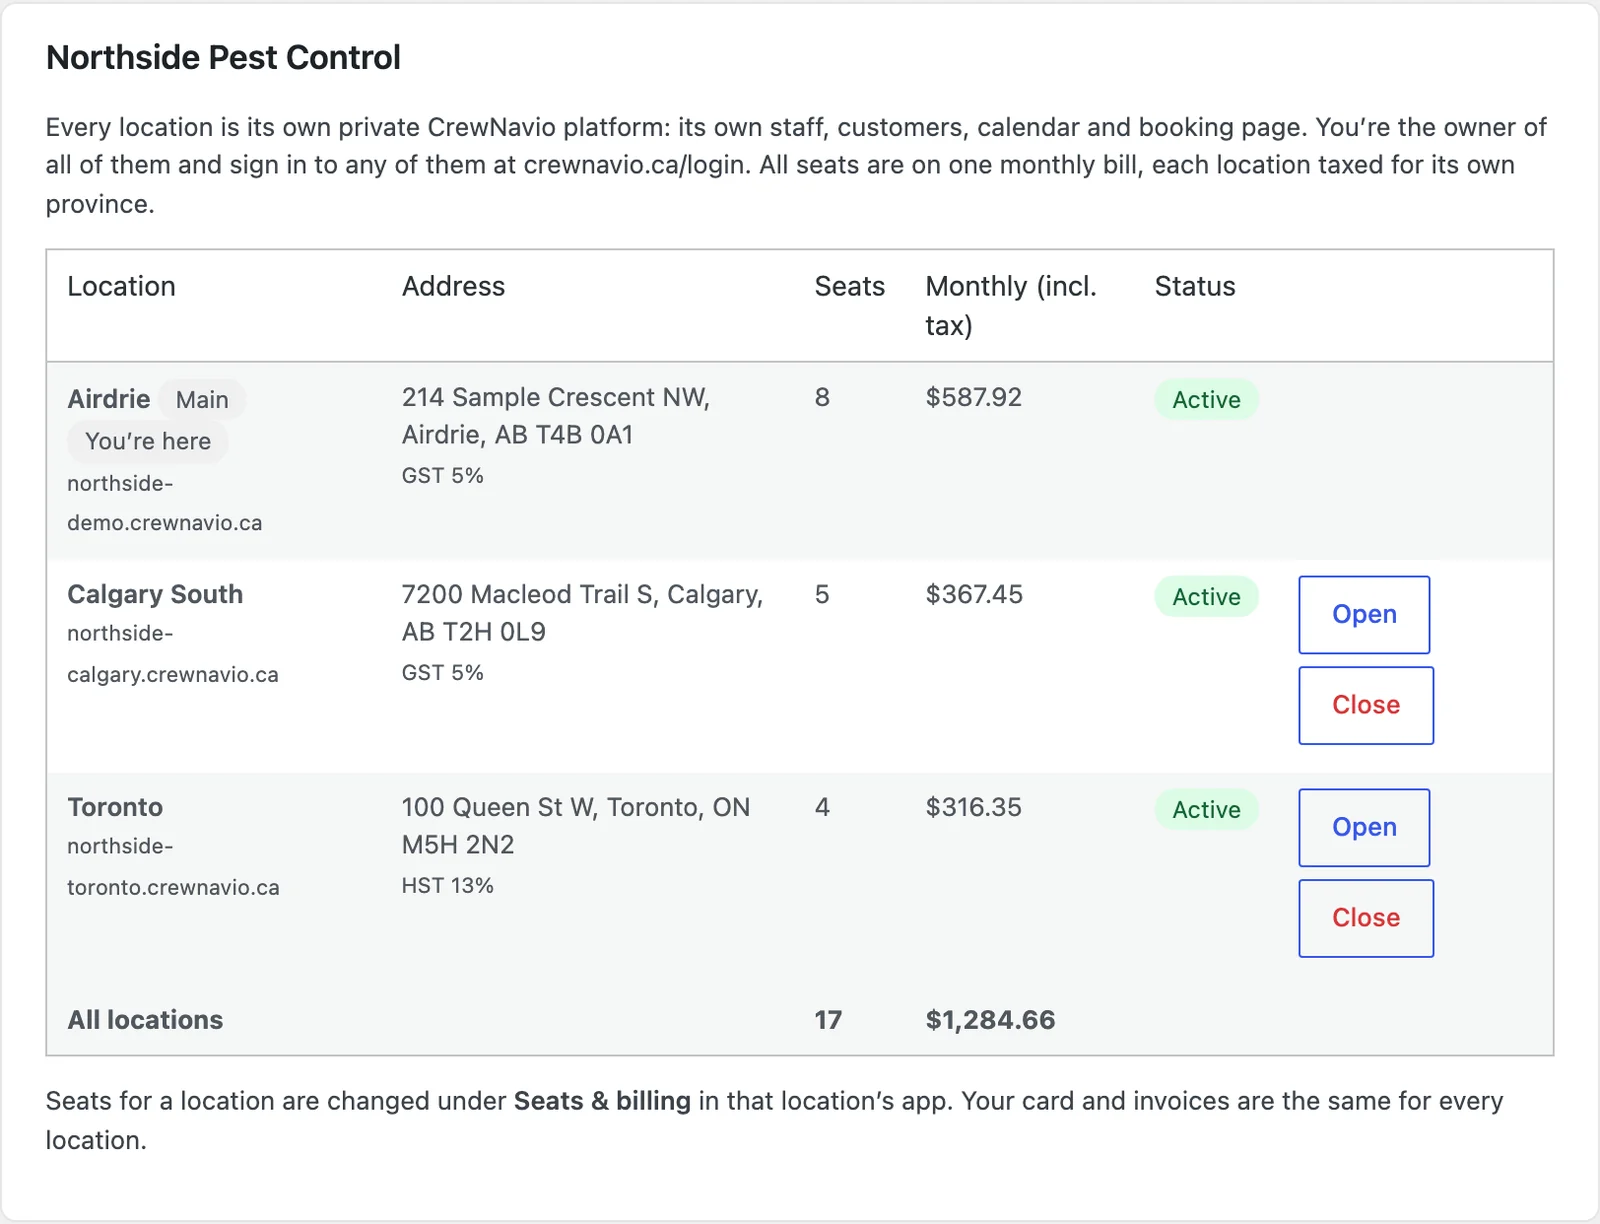
Task: Click the "You're here" badge
Action: pos(148,441)
